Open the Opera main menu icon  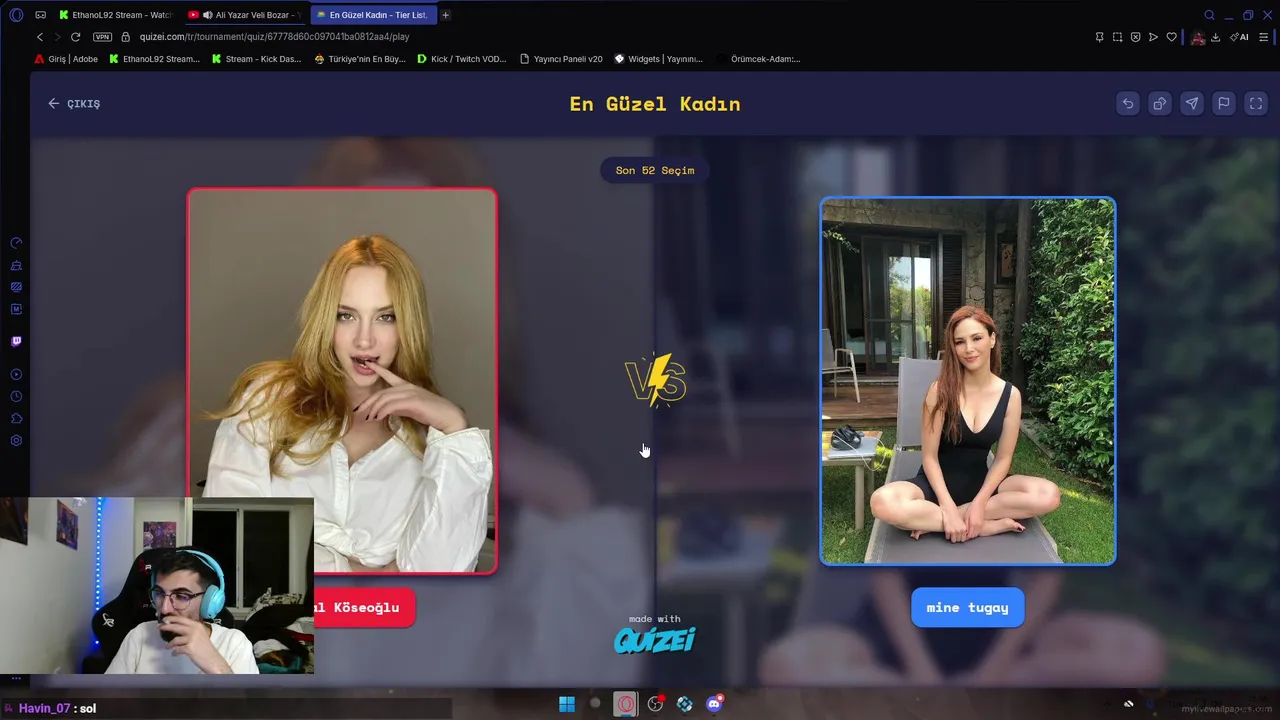click(x=16, y=15)
